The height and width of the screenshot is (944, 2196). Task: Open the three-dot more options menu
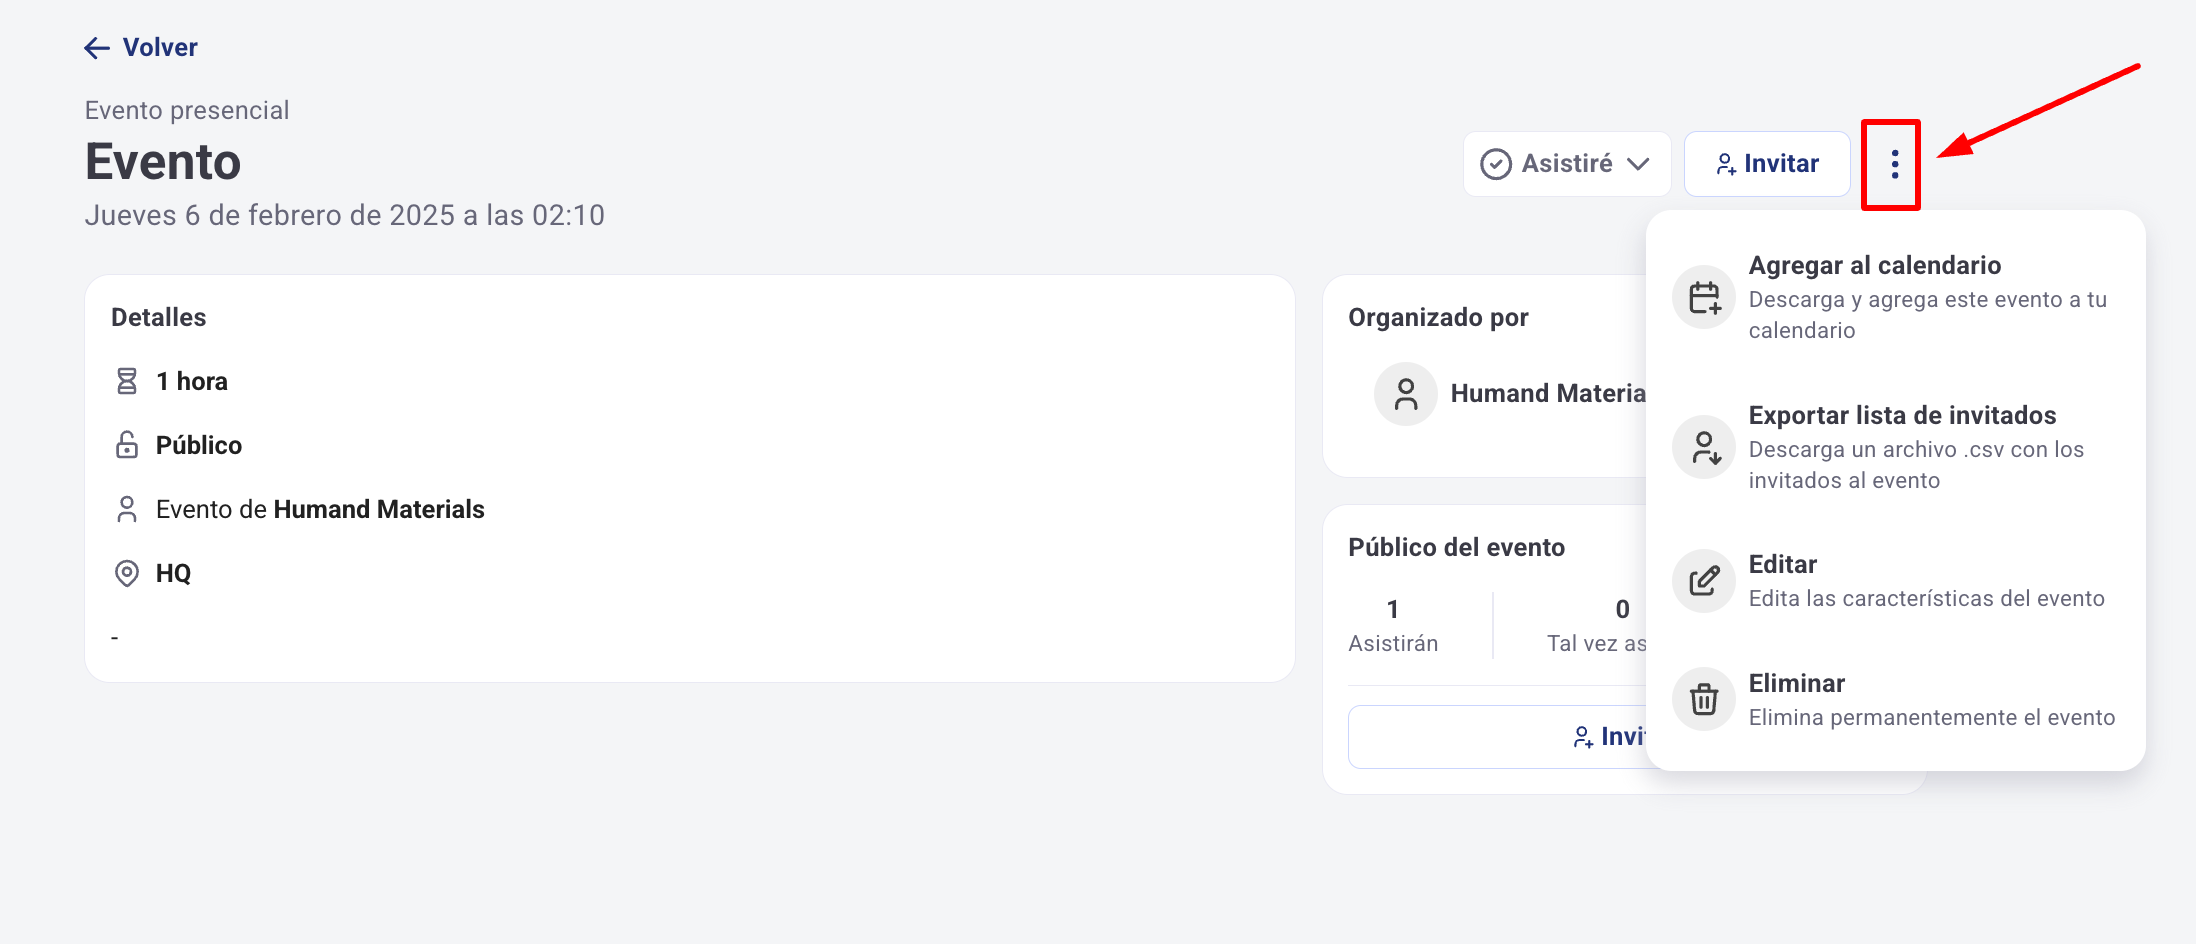point(1894,164)
